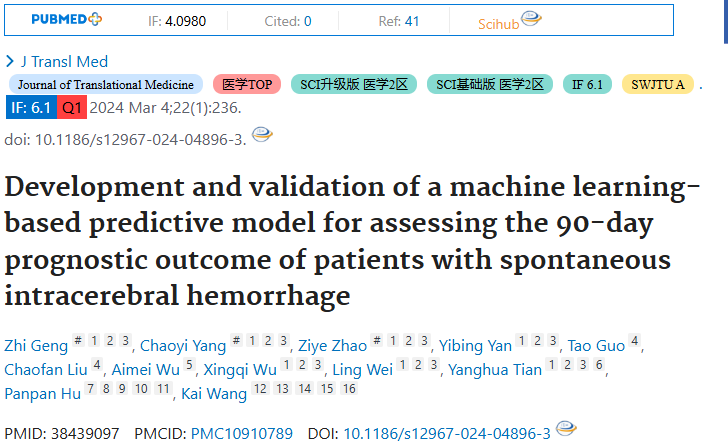This screenshot has height=448, width=728.
Task: Click the red 医学TOP badge
Action: [x=247, y=84]
